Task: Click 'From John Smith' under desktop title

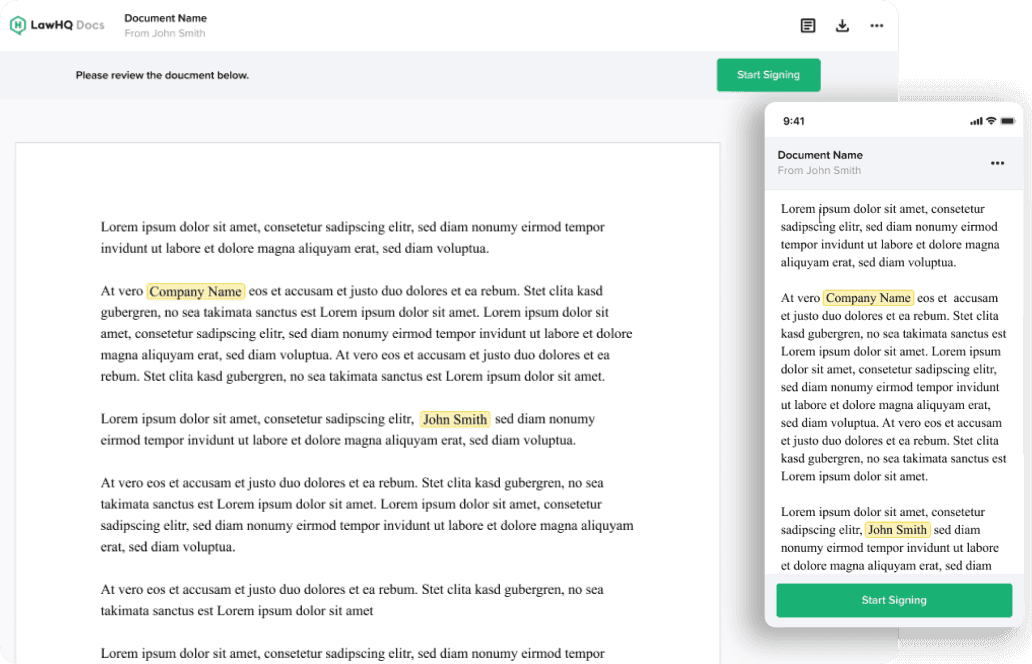Action: coord(165,33)
